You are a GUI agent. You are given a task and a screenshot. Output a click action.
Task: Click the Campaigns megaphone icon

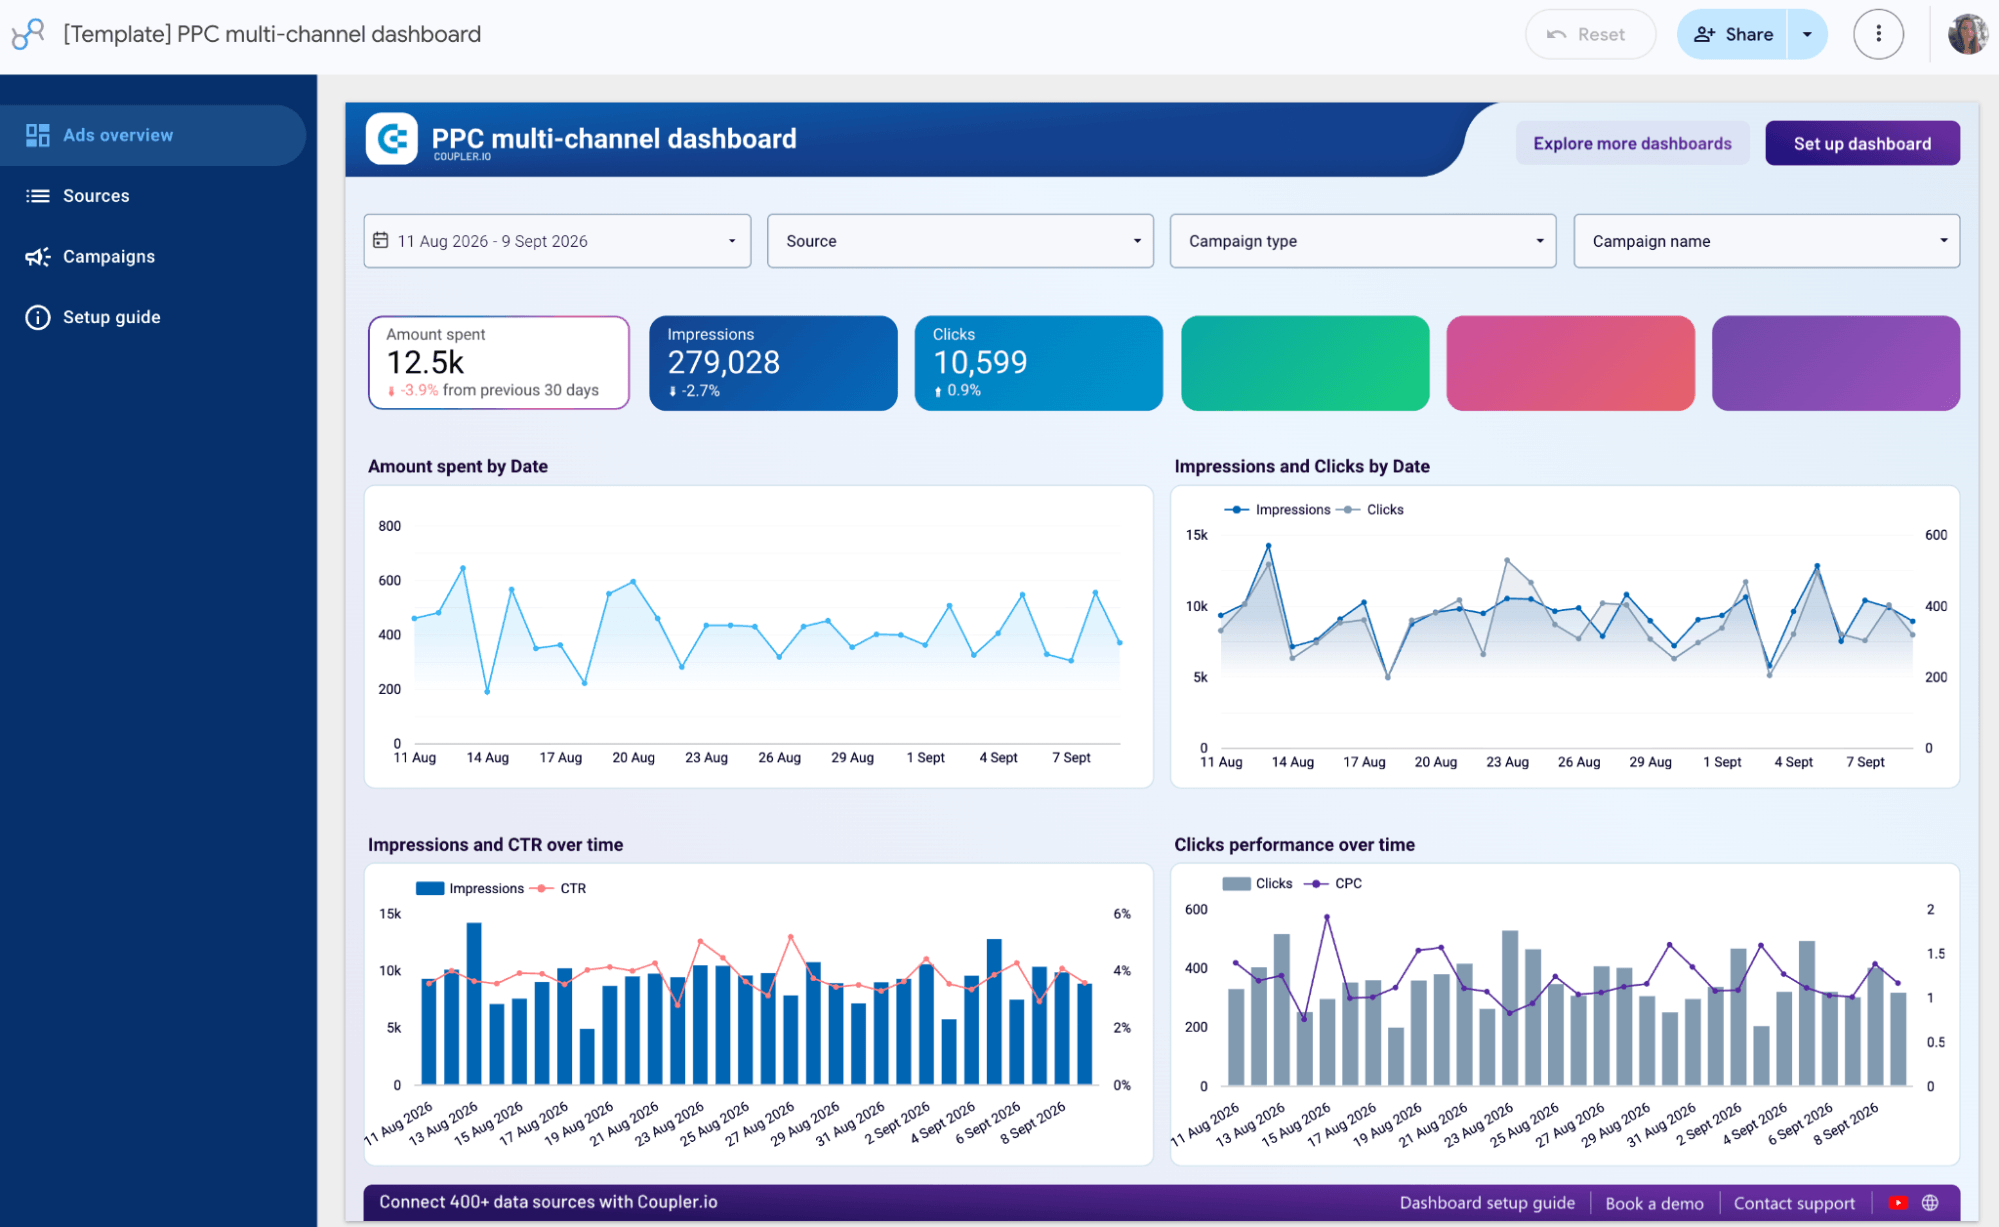click(x=38, y=257)
